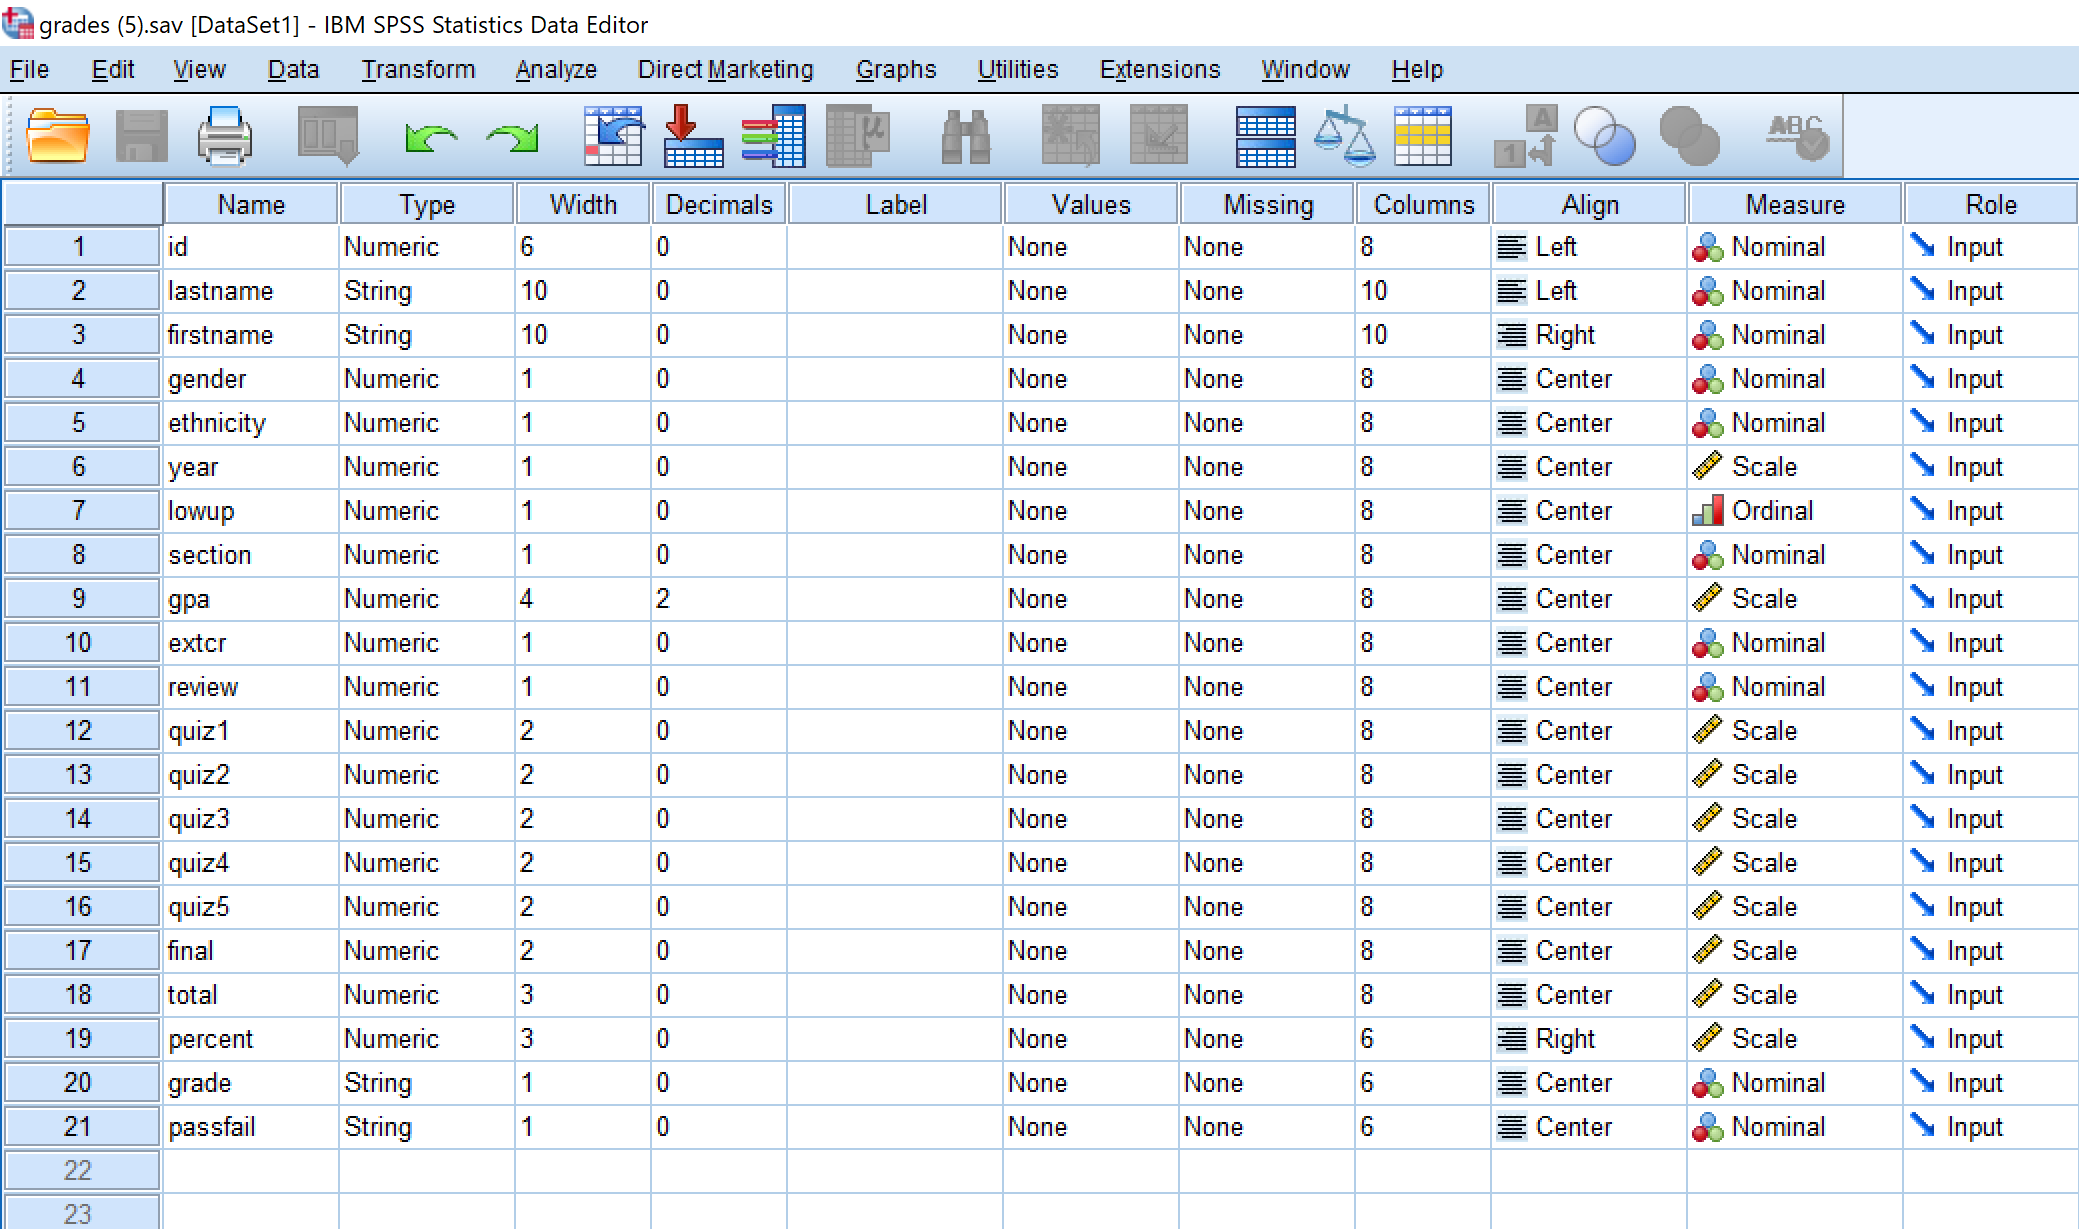
Task: Select row 1 via its row number header
Action: pos(81,246)
